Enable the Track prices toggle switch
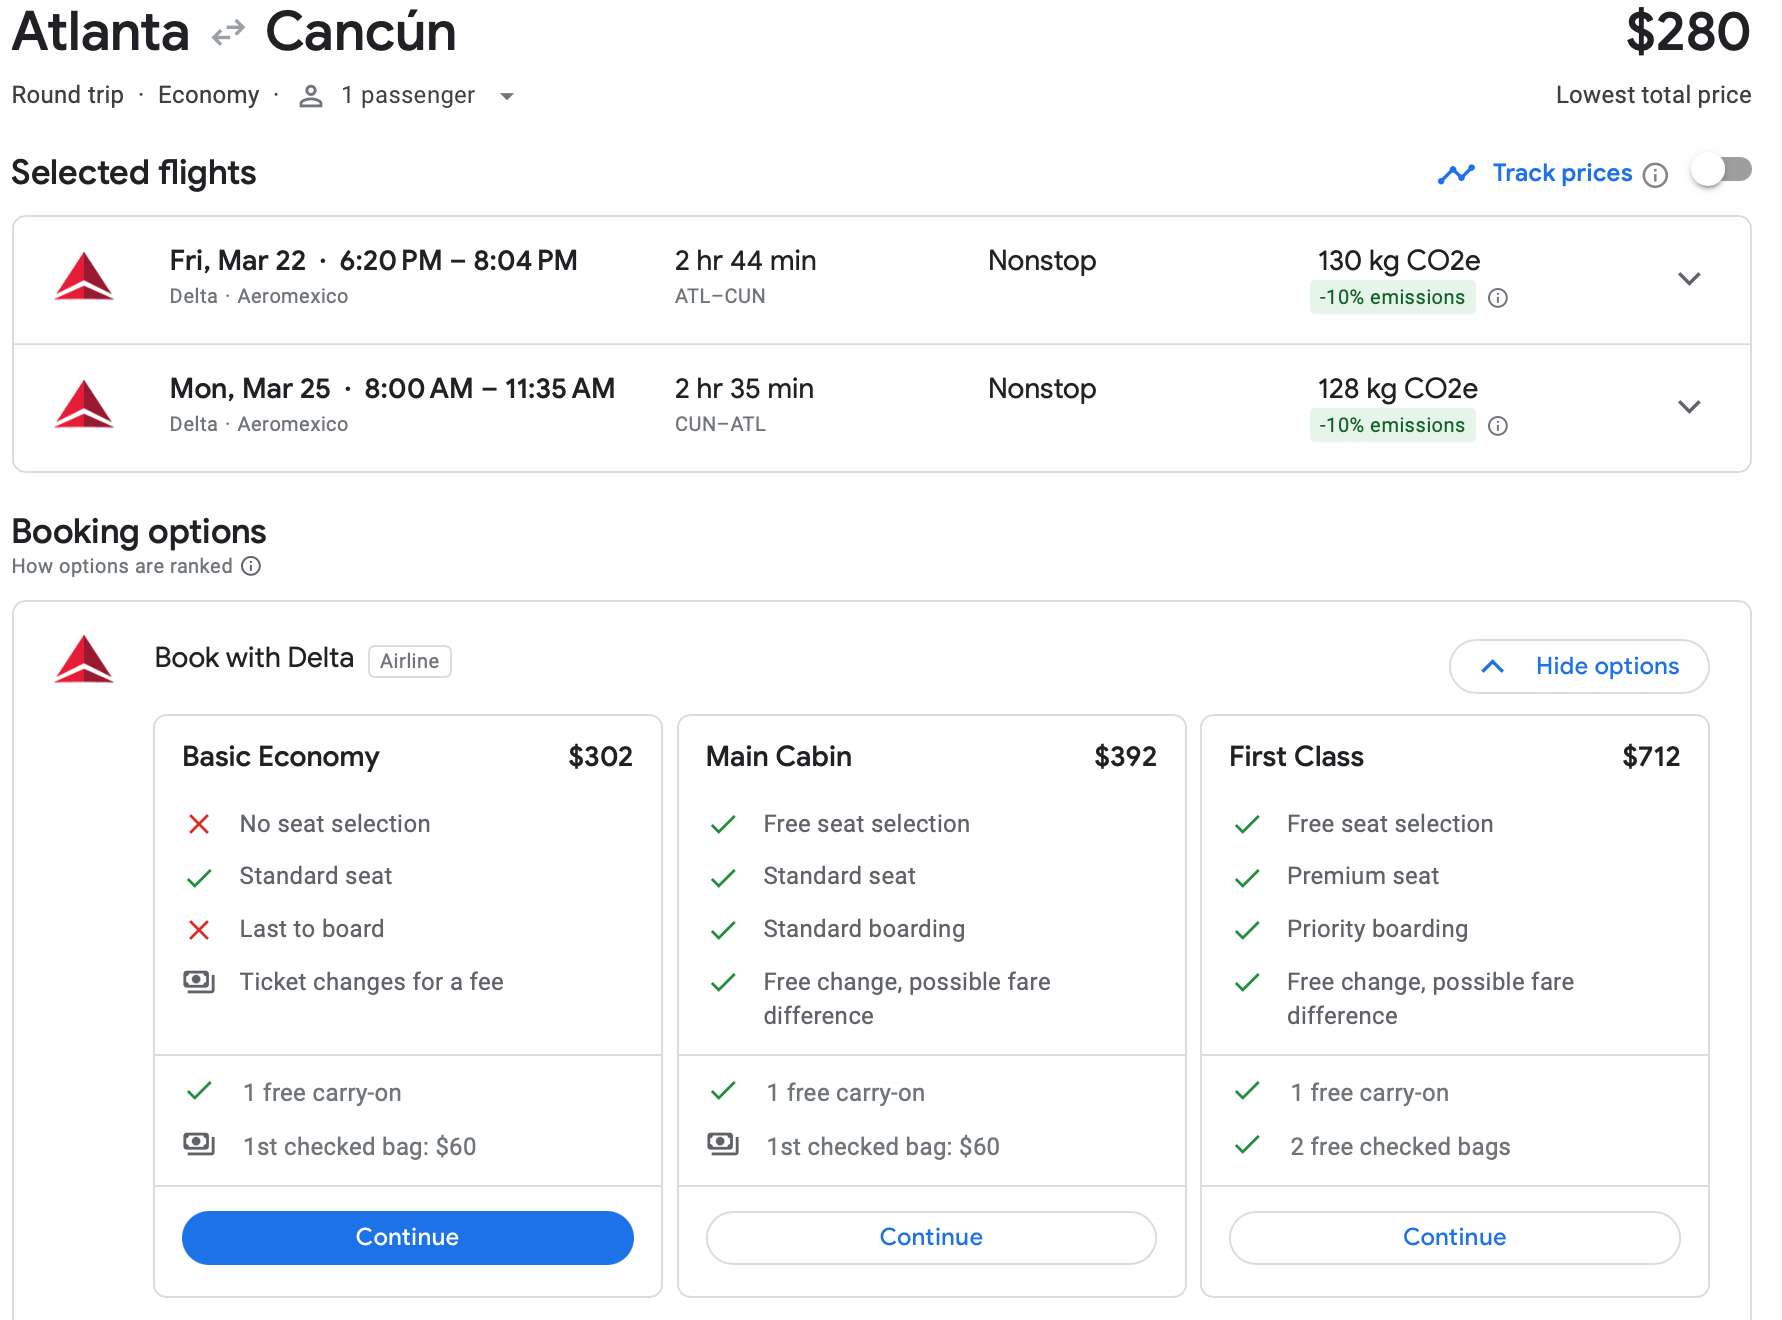The height and width of the screenshot is (1320, 1782). (1721, 171)
